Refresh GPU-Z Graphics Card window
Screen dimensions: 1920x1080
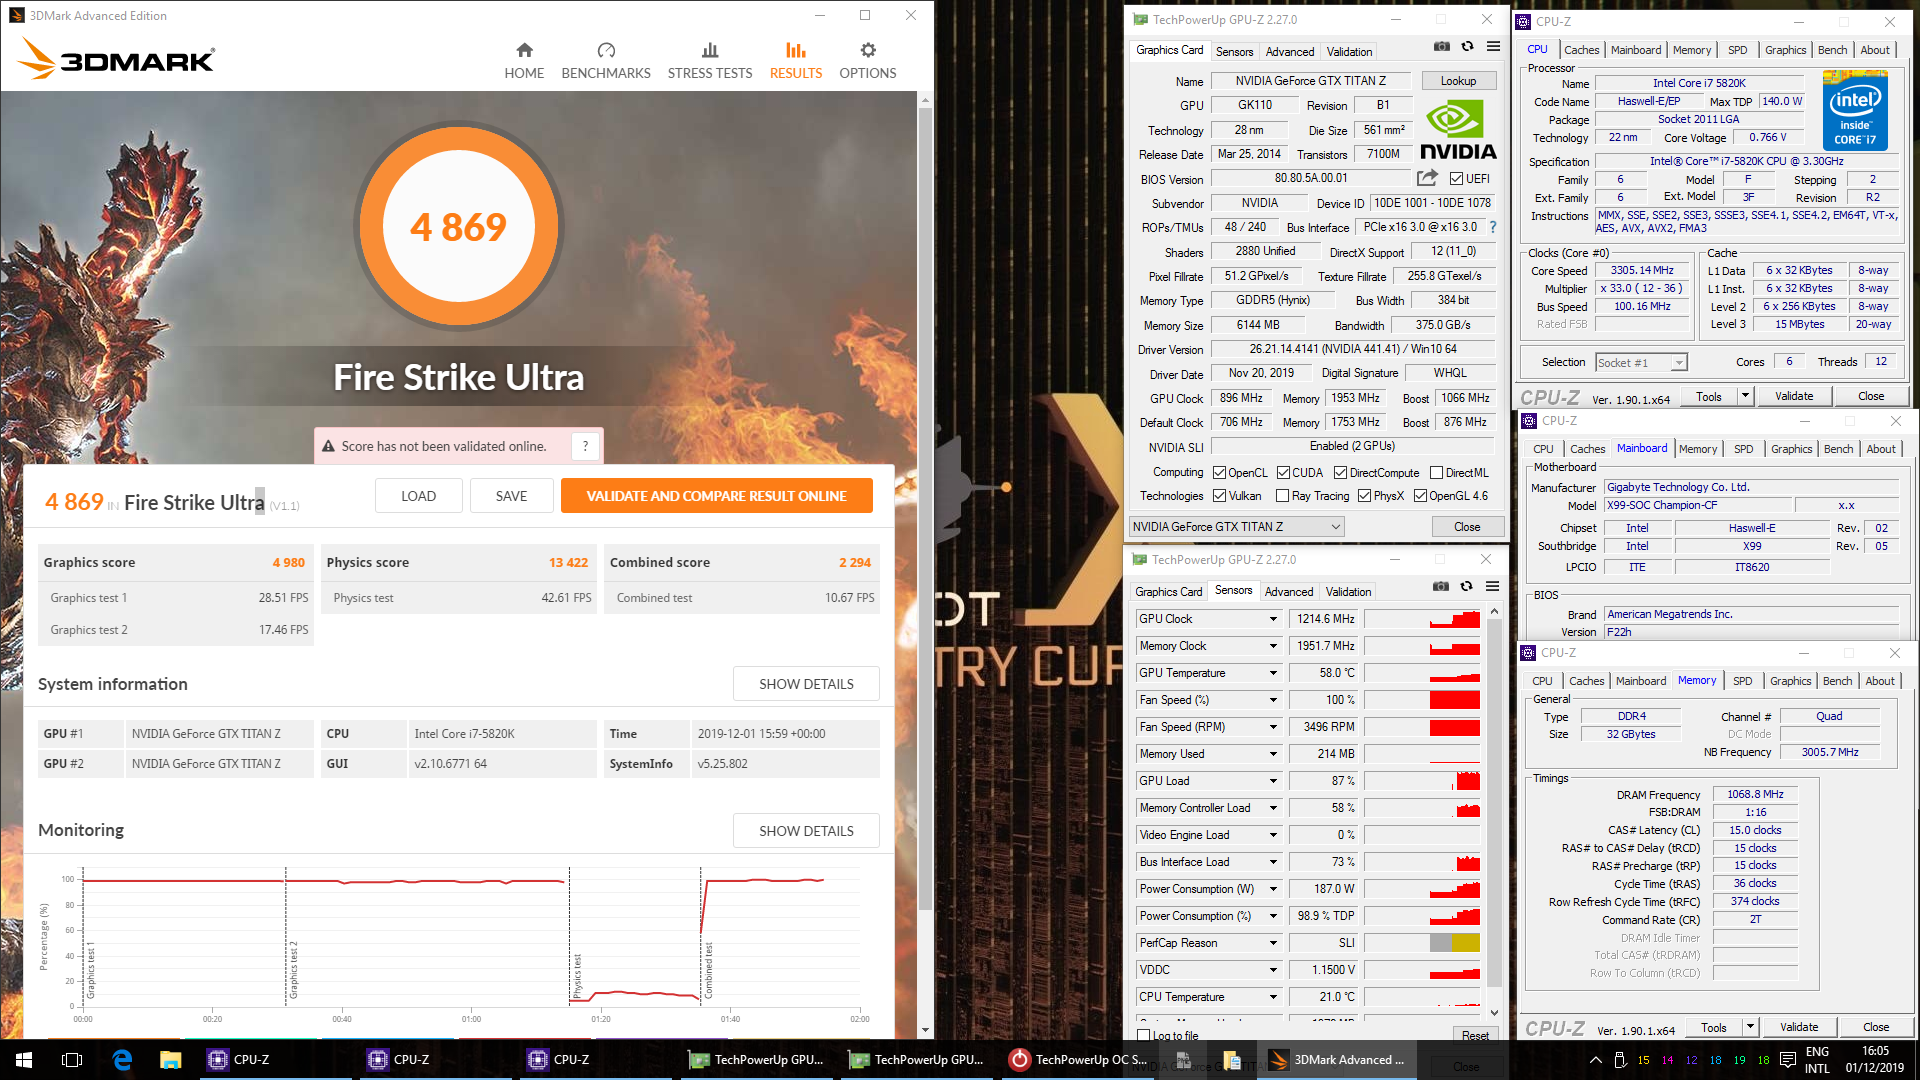click(x=1467, y=46)
